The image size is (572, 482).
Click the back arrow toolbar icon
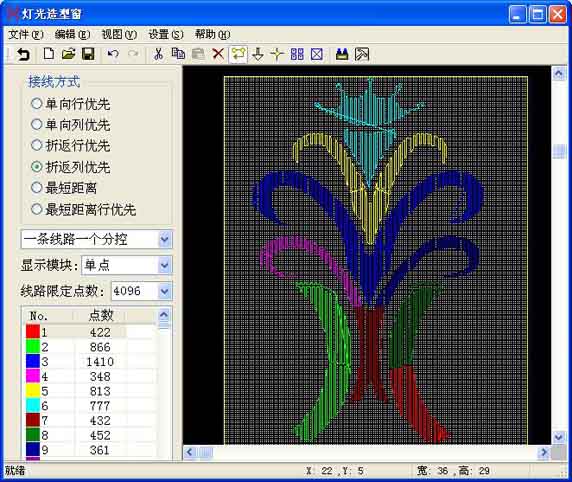(x=23, y=55)
